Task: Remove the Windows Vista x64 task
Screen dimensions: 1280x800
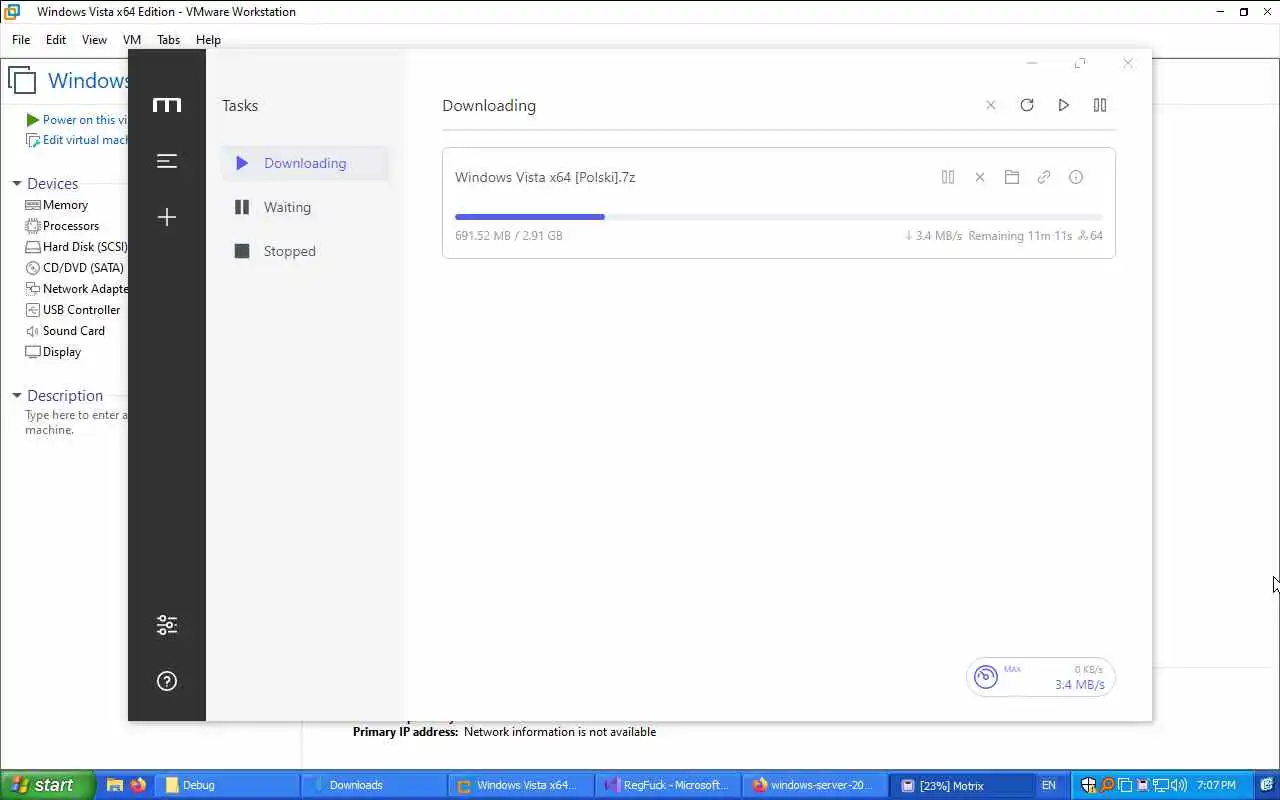Action: (x=980, y=177)
